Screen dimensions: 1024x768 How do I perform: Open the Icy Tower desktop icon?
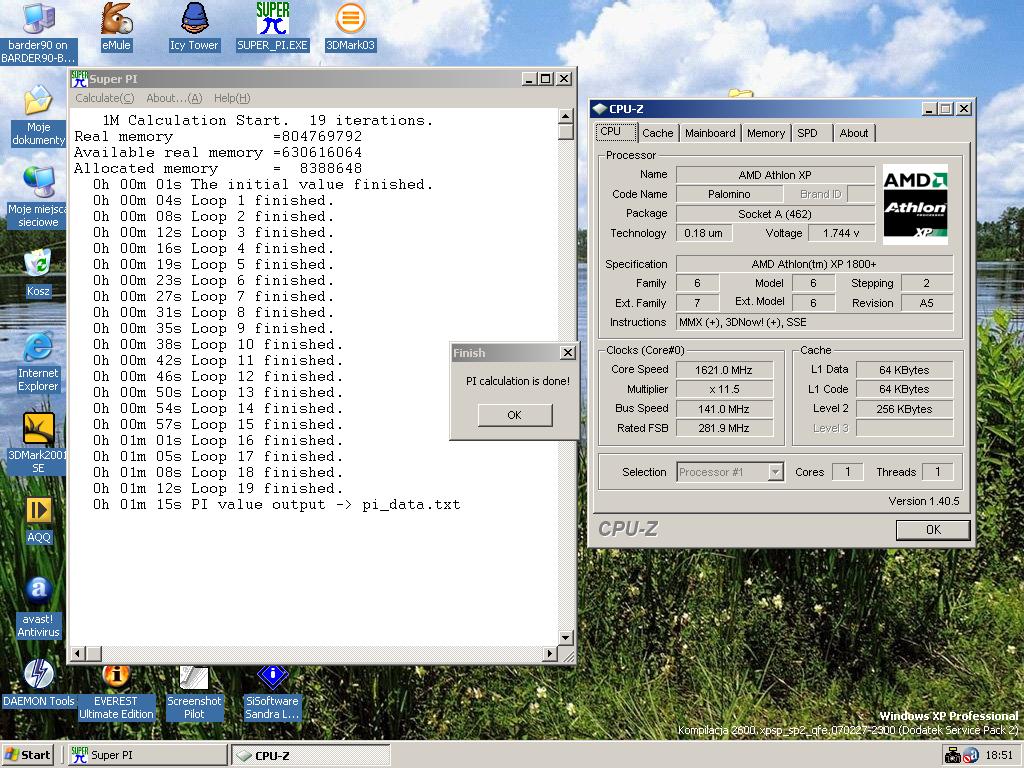[x=194, y=26]
